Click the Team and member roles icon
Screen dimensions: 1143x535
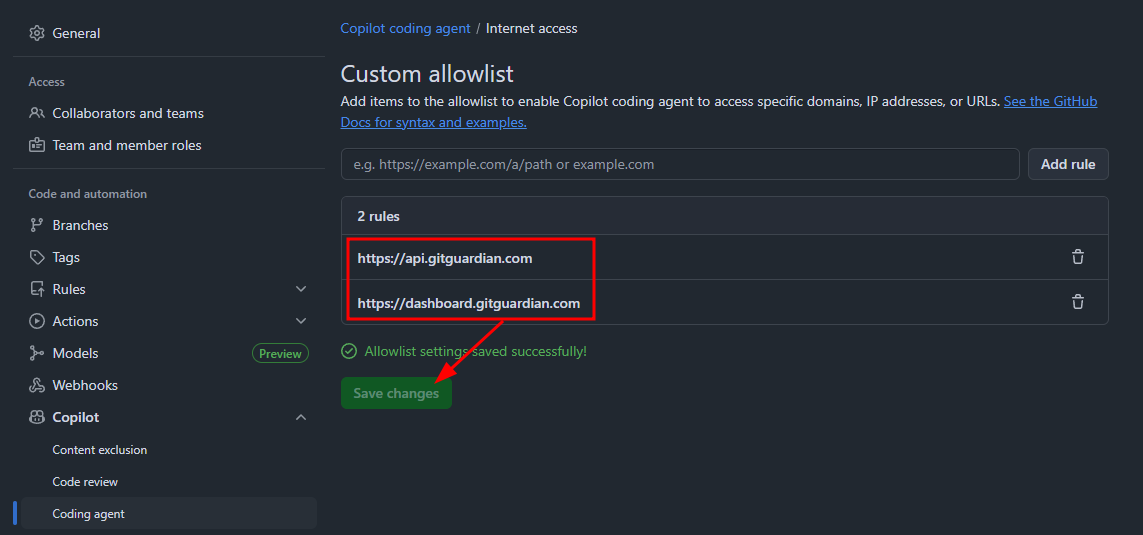36,145
